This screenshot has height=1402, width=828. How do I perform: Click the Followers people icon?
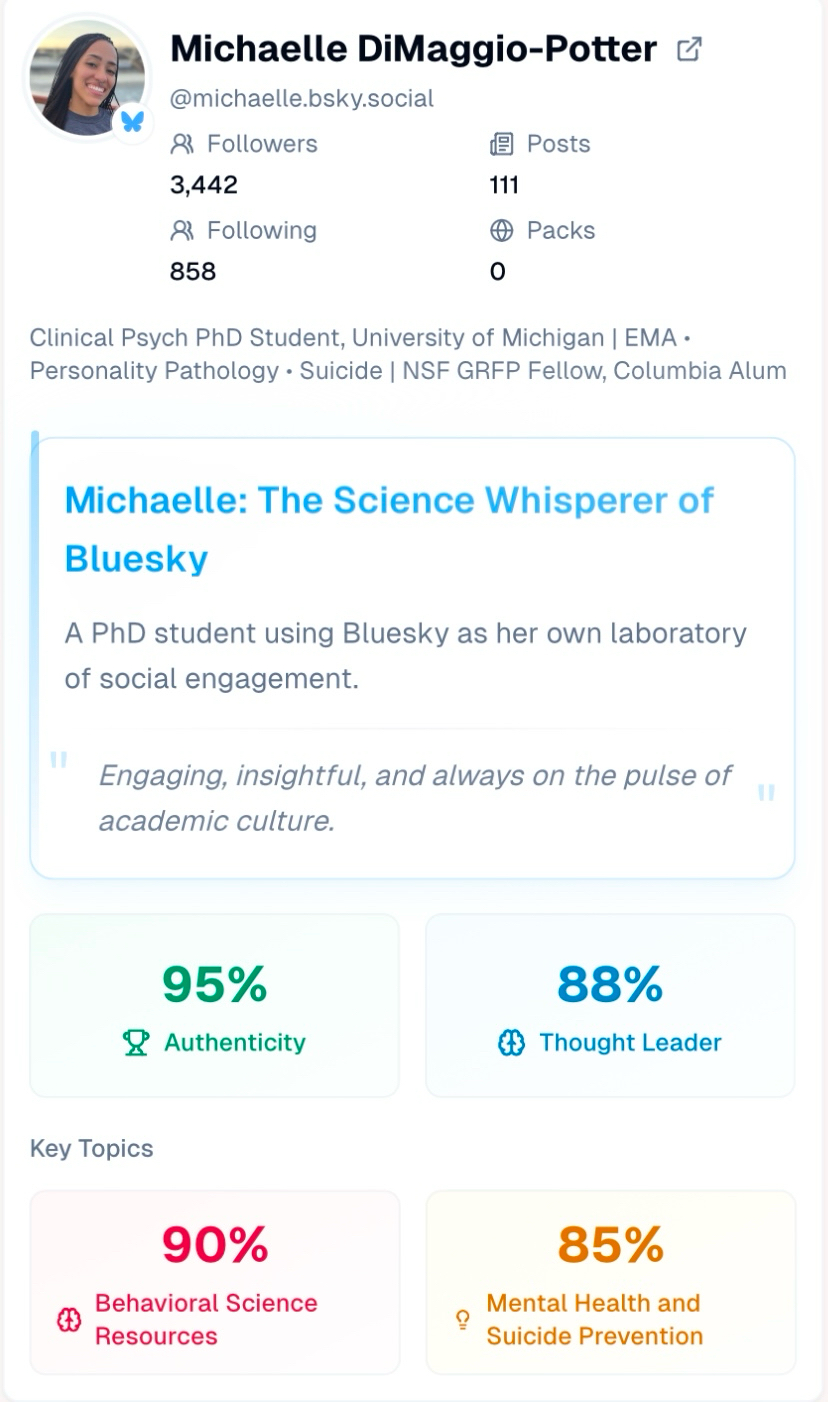(182, 144)
